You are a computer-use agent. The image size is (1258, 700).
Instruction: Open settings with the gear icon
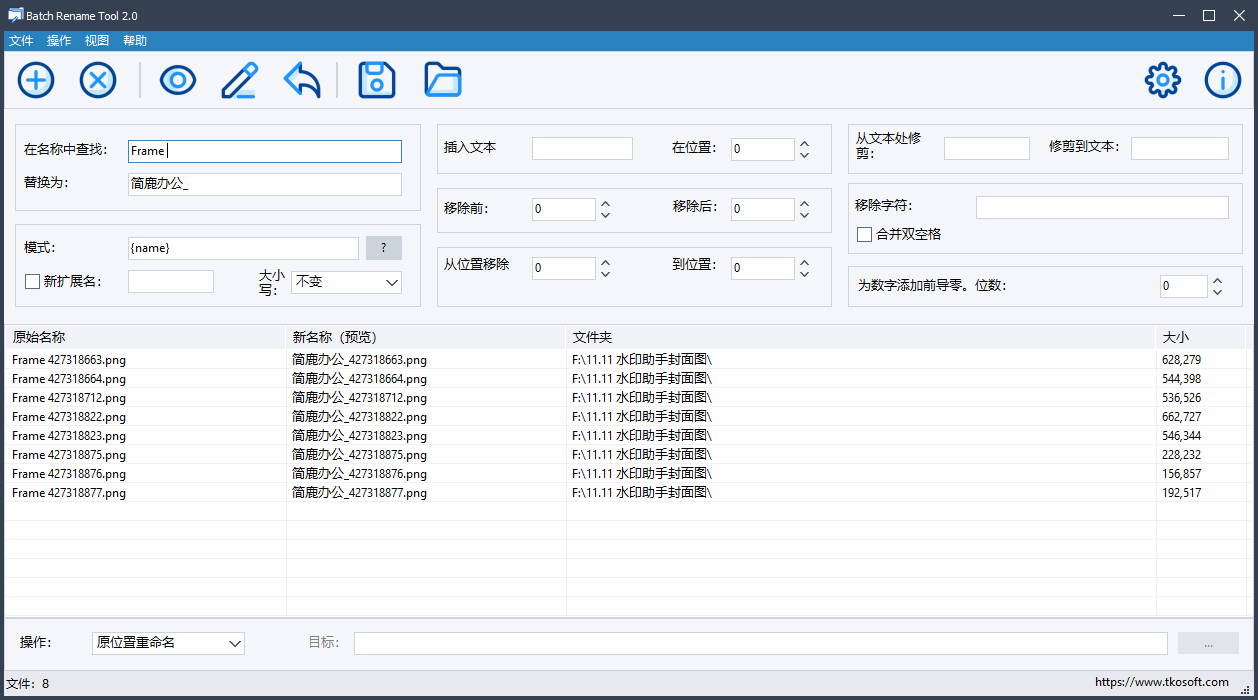[x=1163, y=80]
